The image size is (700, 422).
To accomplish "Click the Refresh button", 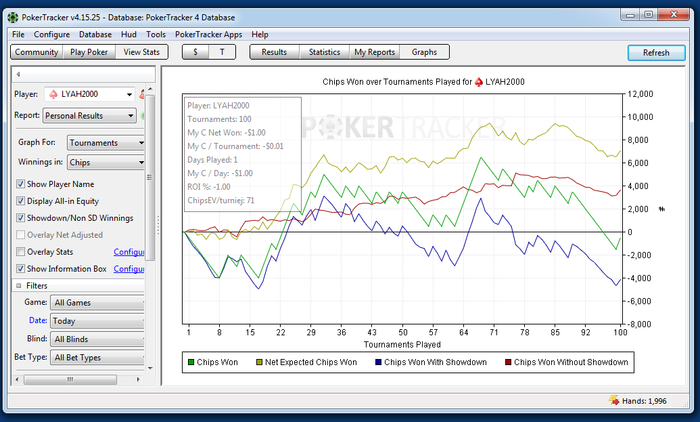I will pos(656,53).
